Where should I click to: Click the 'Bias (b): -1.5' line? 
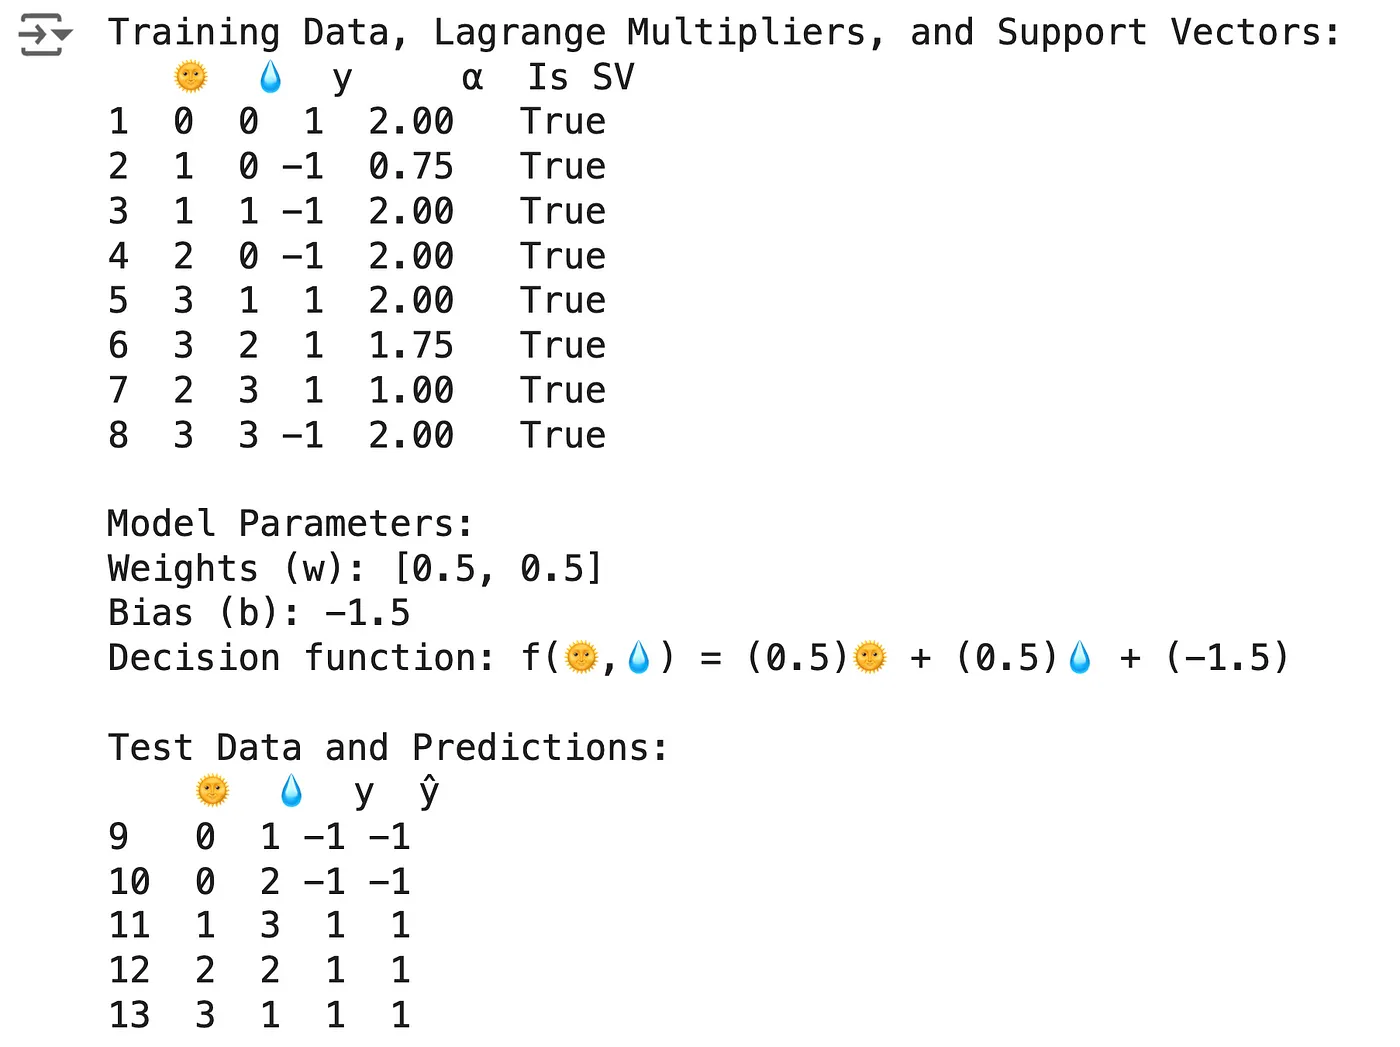259,612
